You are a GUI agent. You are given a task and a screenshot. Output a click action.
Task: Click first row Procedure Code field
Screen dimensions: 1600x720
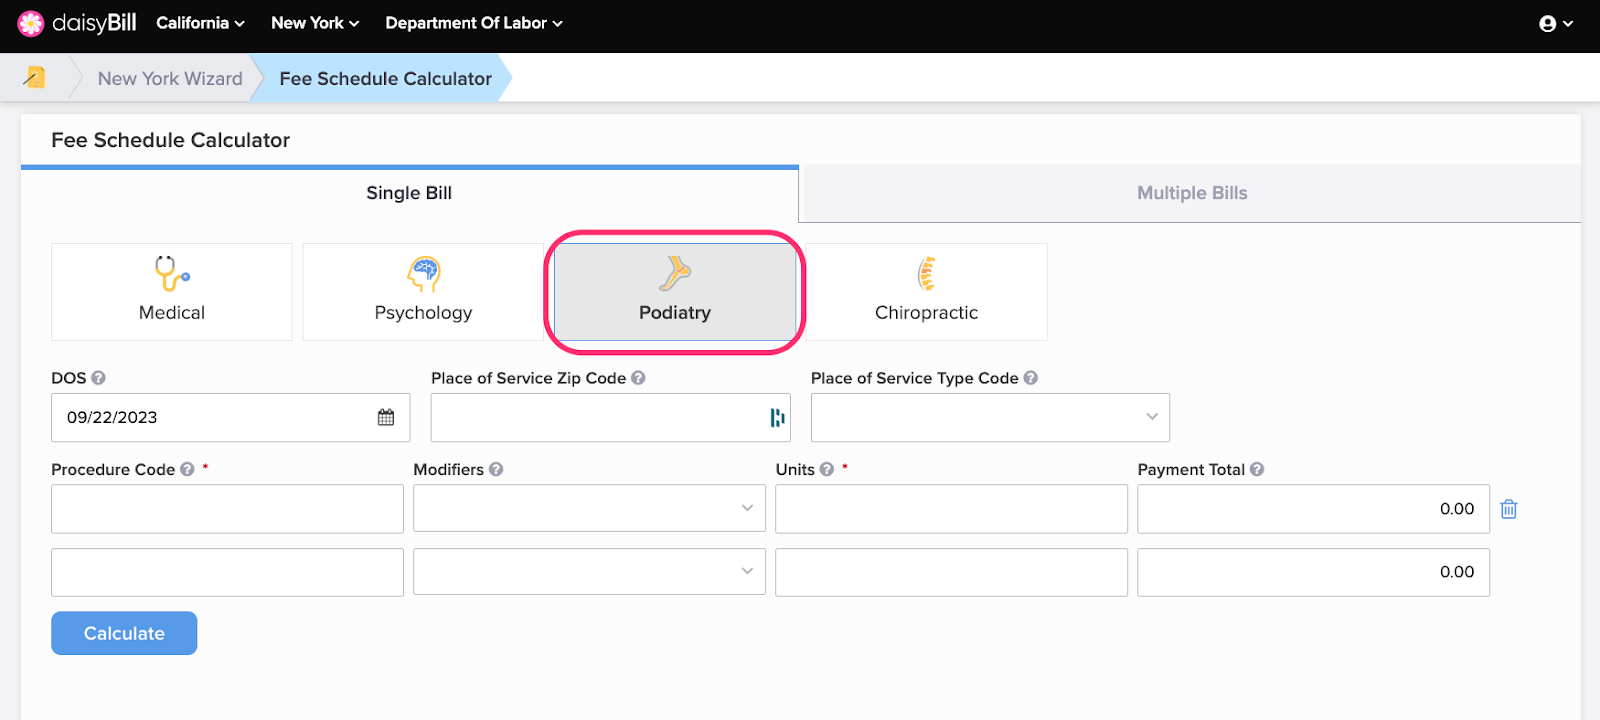pos(227,508)
